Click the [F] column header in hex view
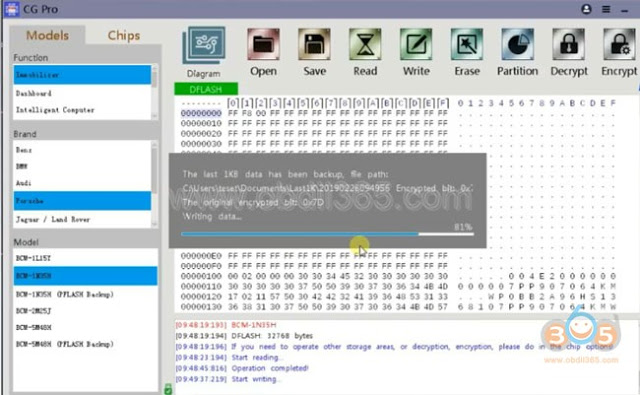 pos(443,103)
